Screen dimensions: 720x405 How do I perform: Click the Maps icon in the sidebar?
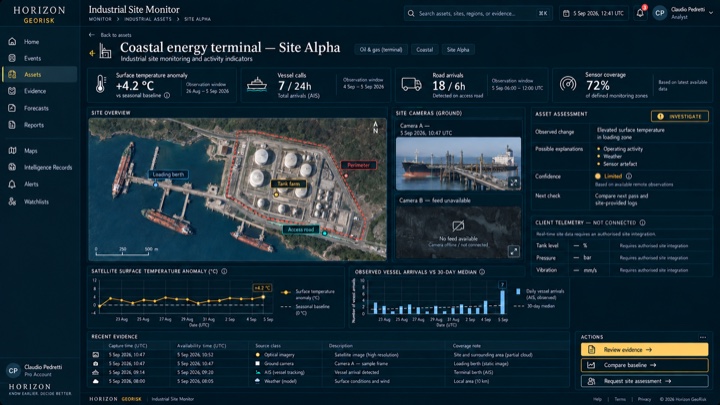click(x=12, y=151)
